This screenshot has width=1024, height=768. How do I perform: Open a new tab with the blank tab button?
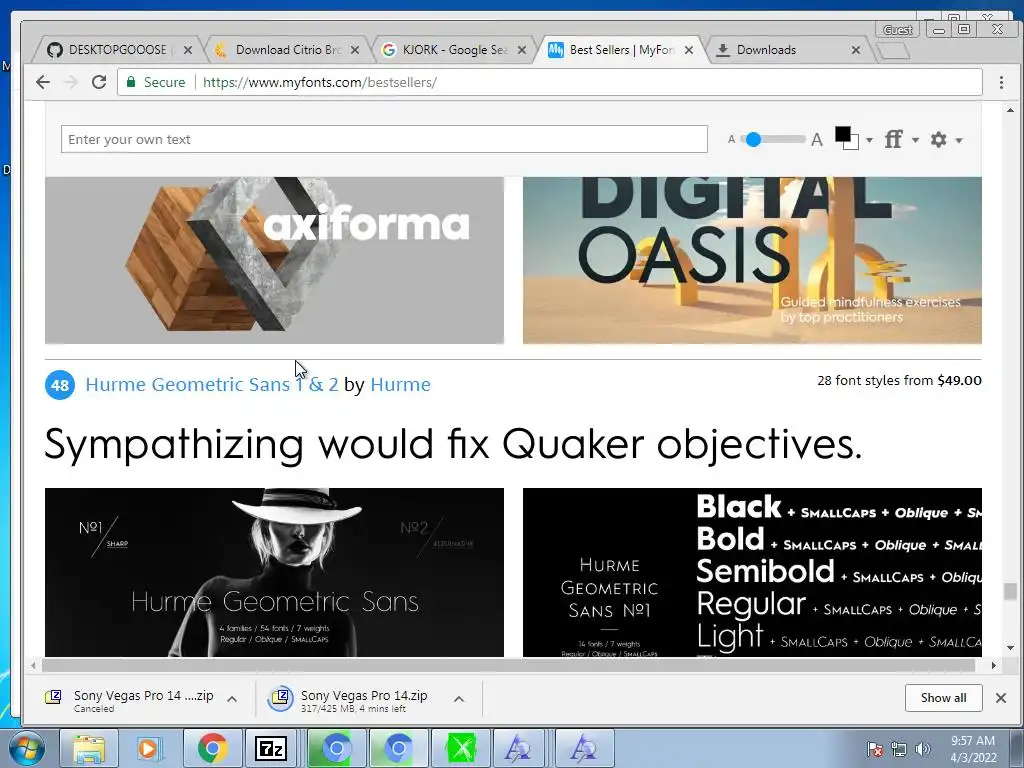(893, 50)
